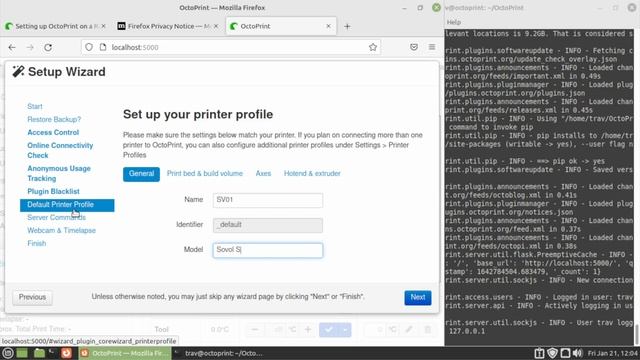Click the show desktop icon in the taskbar
This screenshot has width=640, height=360.
pyautogui.click(x=22, y=353)
